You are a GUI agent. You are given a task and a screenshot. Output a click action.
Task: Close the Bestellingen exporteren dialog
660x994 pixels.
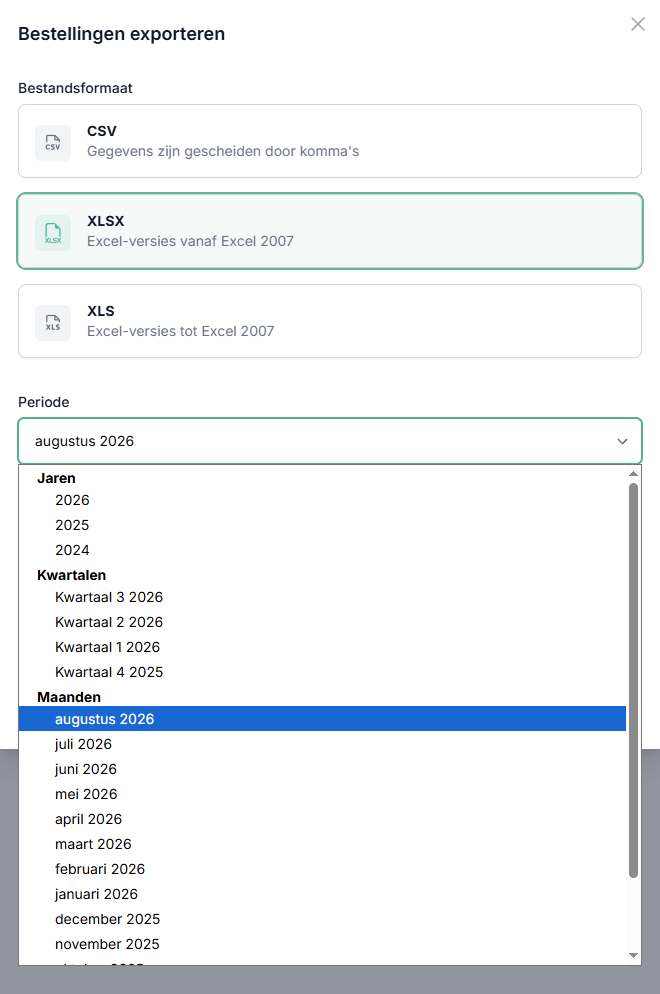638,24
